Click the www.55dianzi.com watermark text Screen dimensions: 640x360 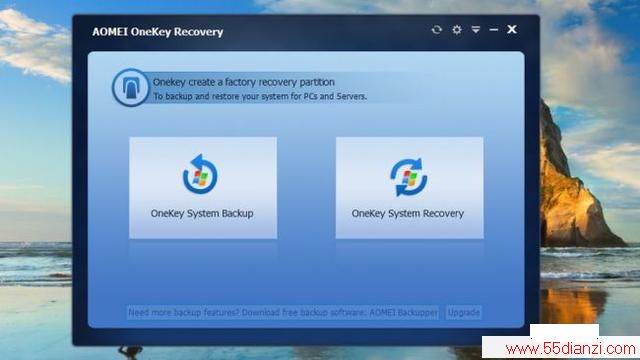click(571, 349)
